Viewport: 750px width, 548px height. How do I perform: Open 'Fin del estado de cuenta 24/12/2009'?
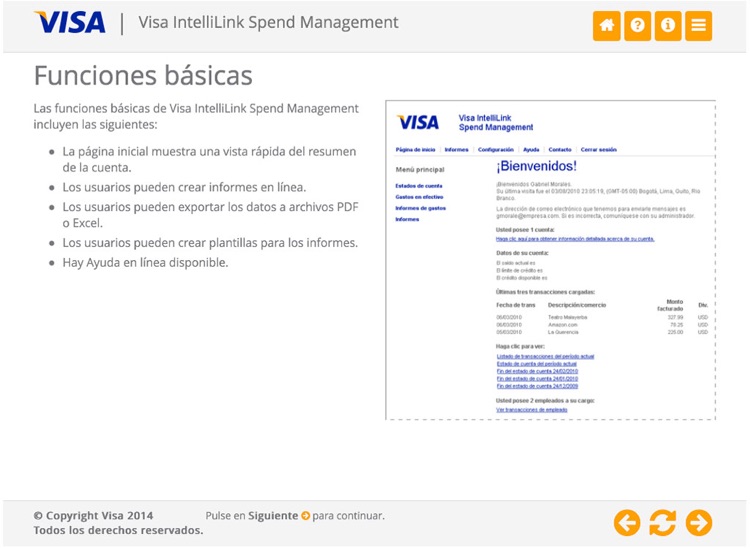coord(537,386)
